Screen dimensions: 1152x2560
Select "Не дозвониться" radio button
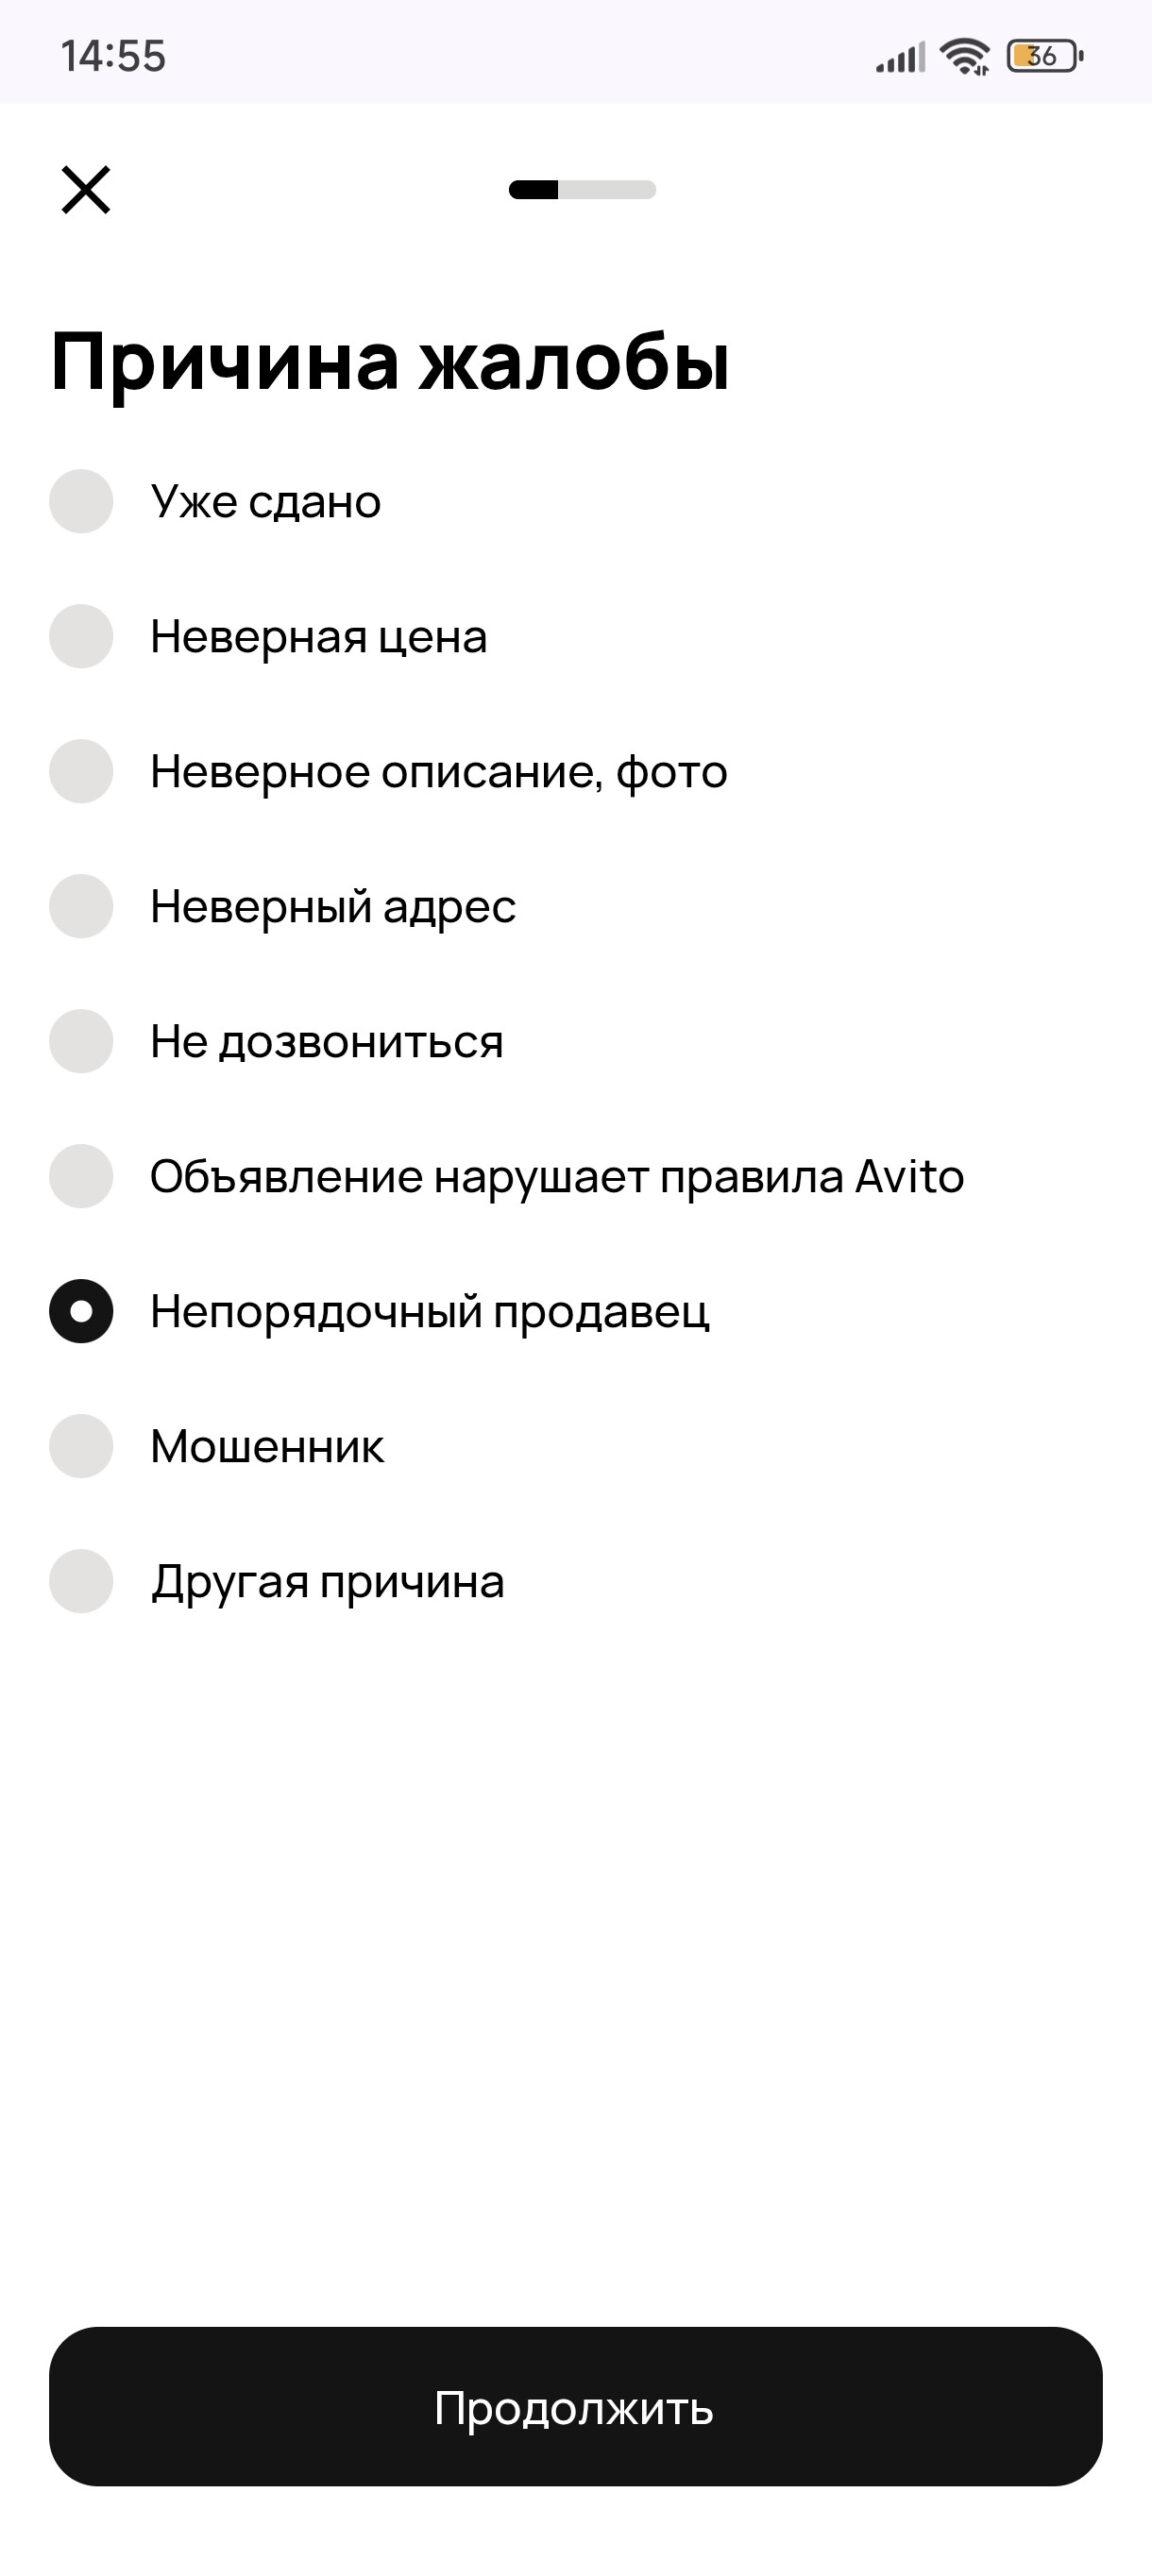coord(81,1041)
